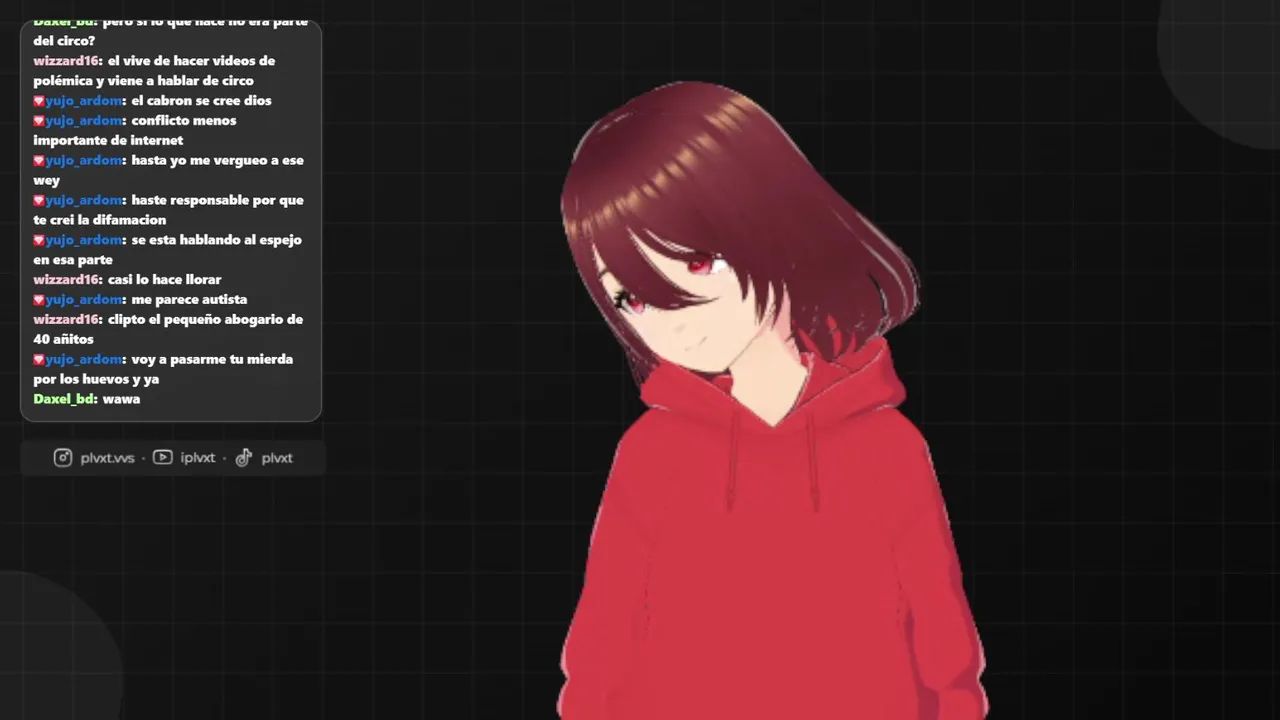Image resolution: width=1280 pixels, height=720 pixels.
Task: Select text 'conflicto menos importante de internet'
Action: 135,131
